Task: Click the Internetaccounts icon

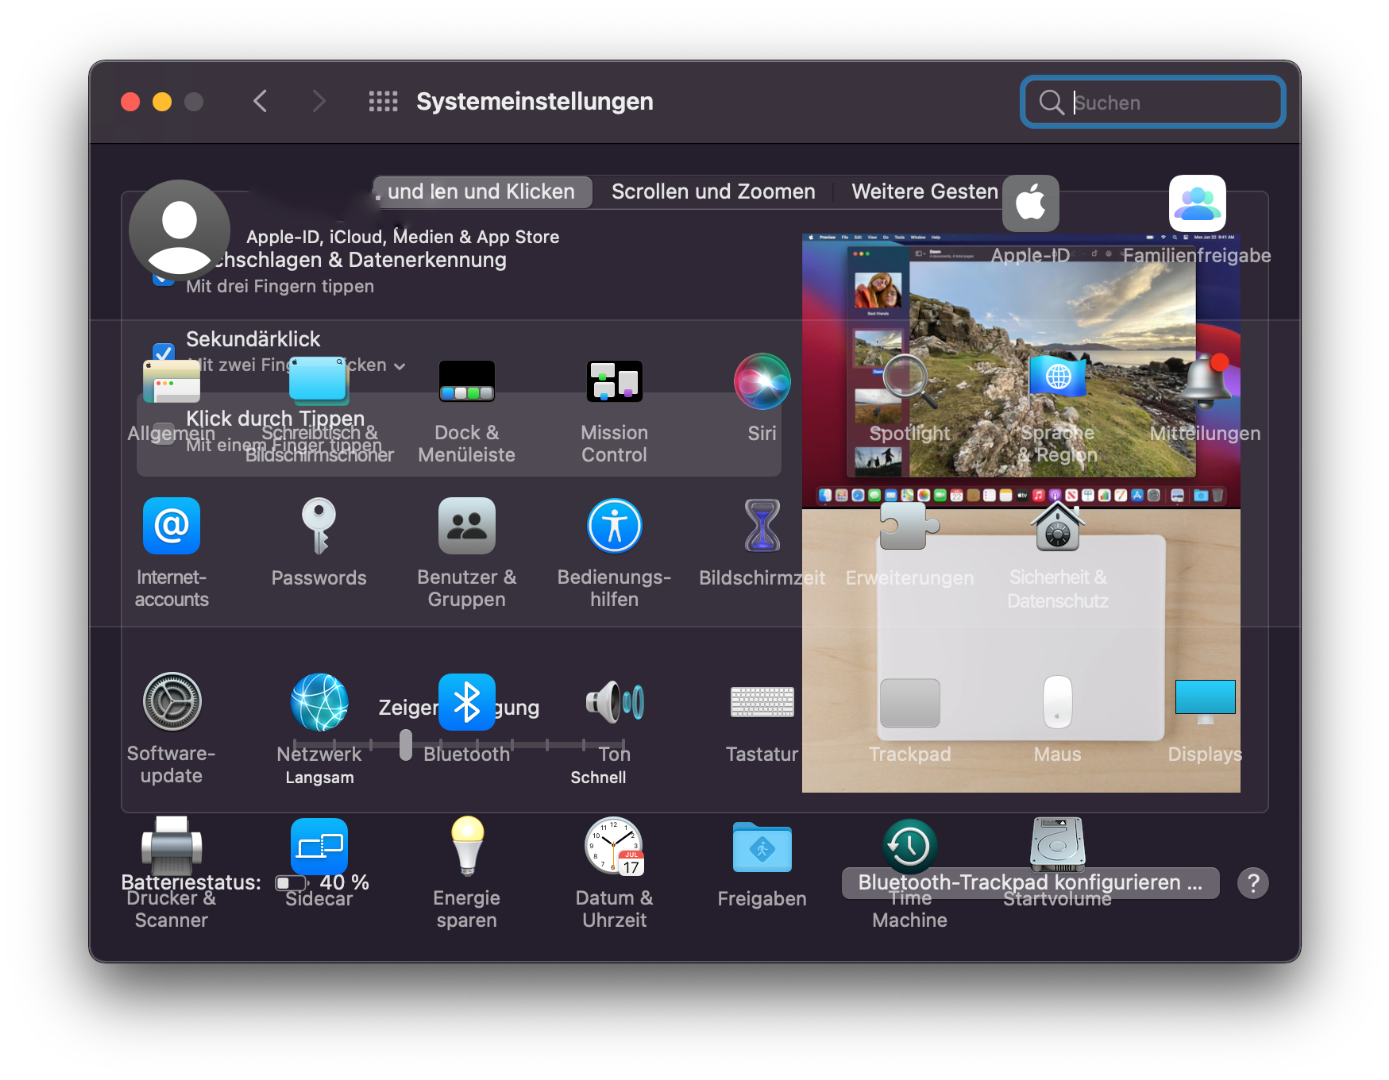Action: click(x=171, y=526)
